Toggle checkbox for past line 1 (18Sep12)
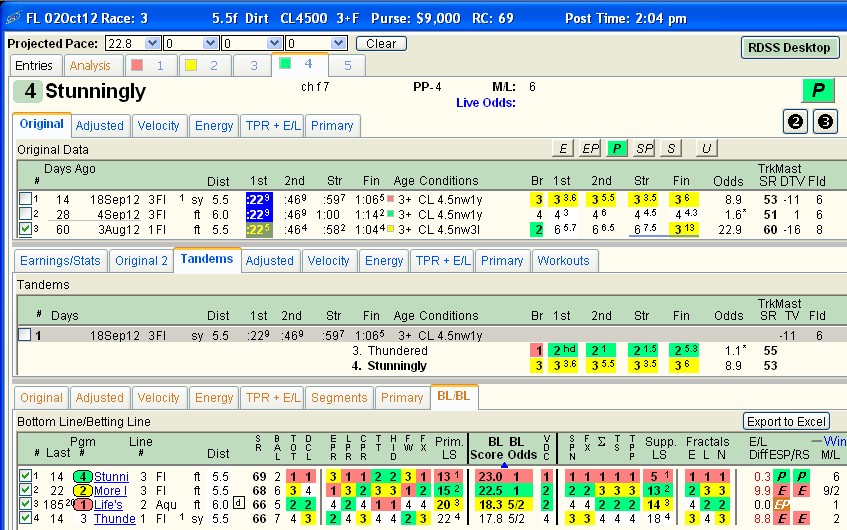The image size is (847, 530). pos(25,198)
